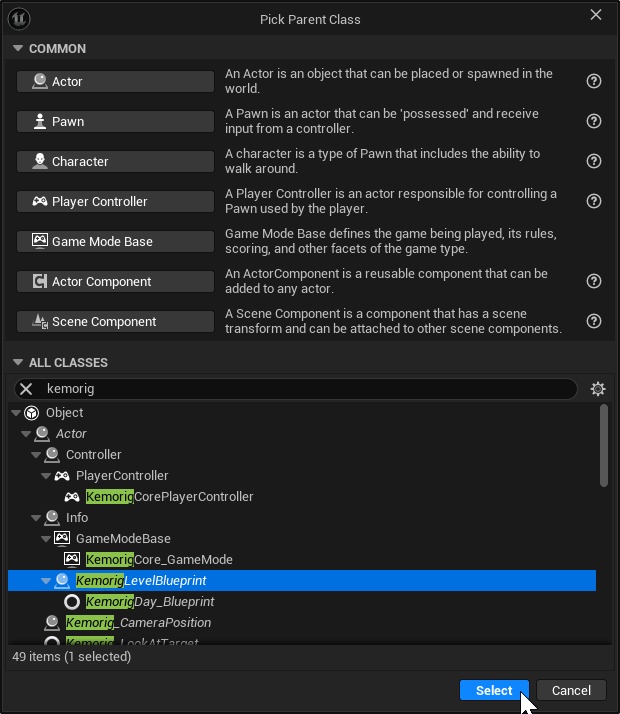Open help tooltip icon for Character class
The height and width of the screenshot is (714, 620).
(594, 161)
